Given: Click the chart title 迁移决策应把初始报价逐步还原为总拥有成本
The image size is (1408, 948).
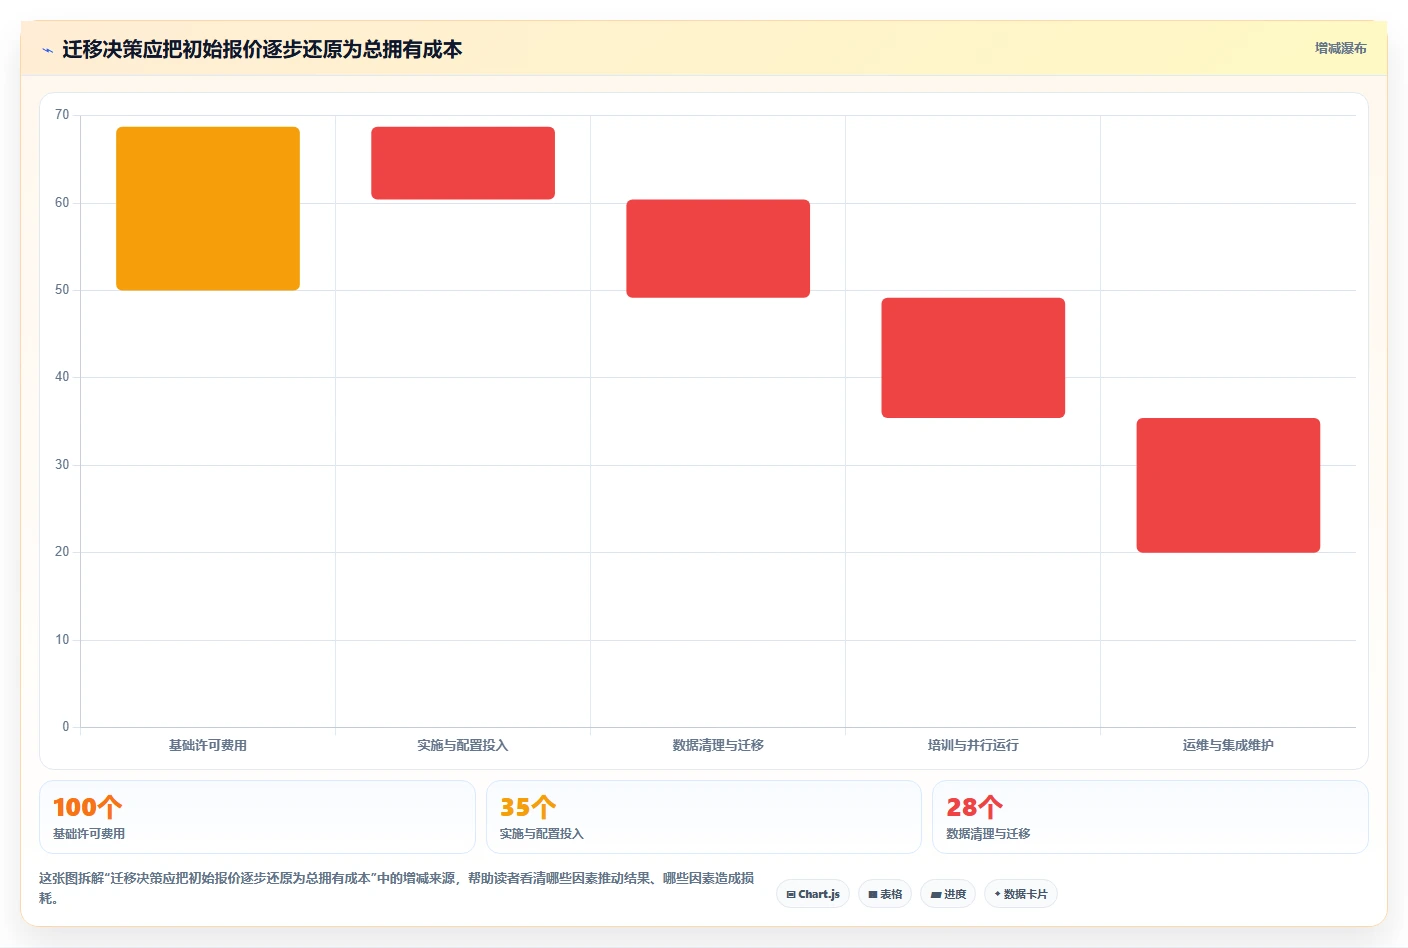Looking at the screenshot, I should (262, 49).
